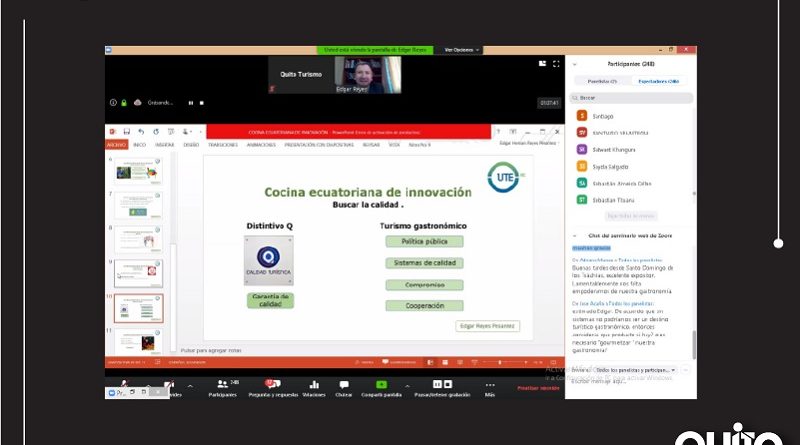Switch video layout view icon
The width and height of the screenshot is (800, 445).
(x=542, y=64)
